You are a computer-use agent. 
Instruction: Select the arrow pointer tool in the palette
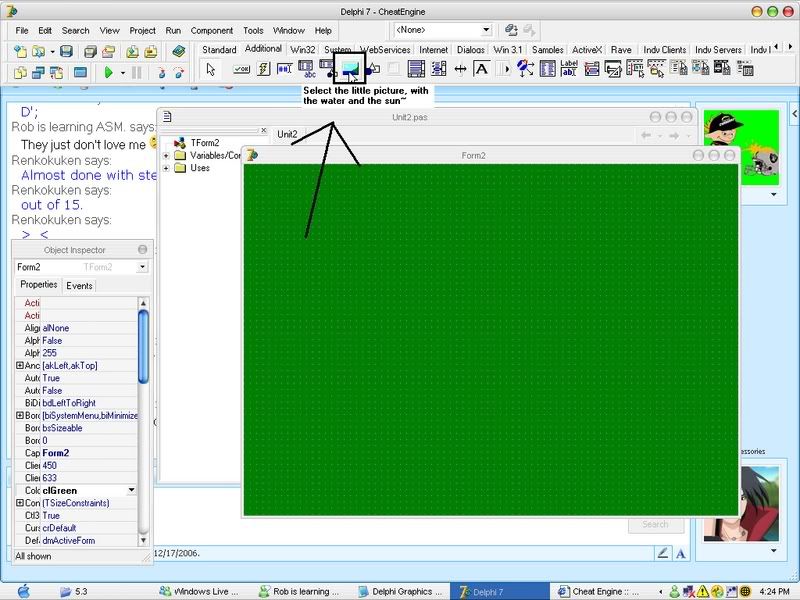(x=211, y=69)
